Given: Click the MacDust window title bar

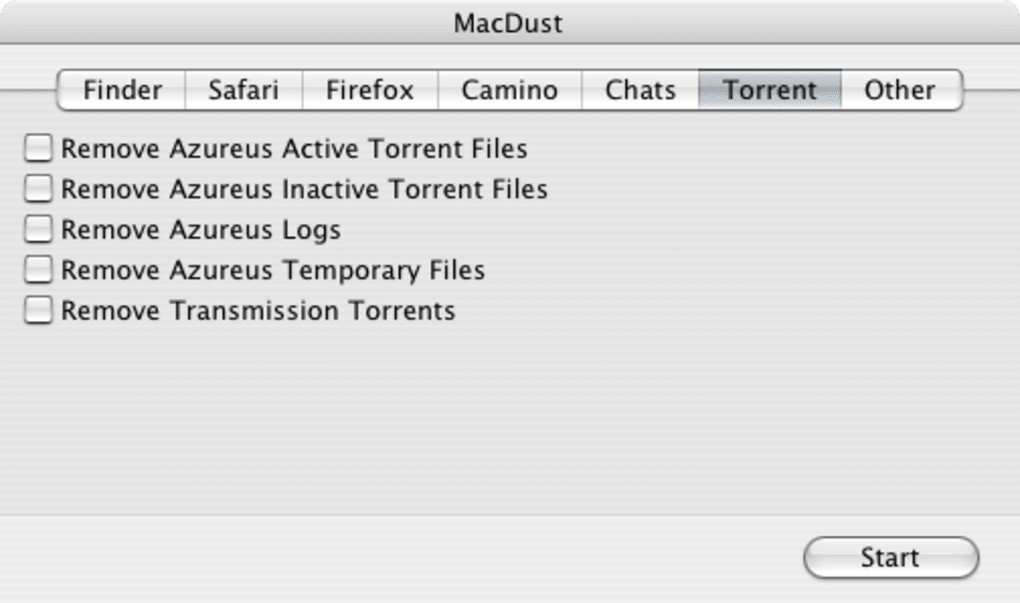Looking at the screenshot, I should pyautogui.click(x=509, y=22).
